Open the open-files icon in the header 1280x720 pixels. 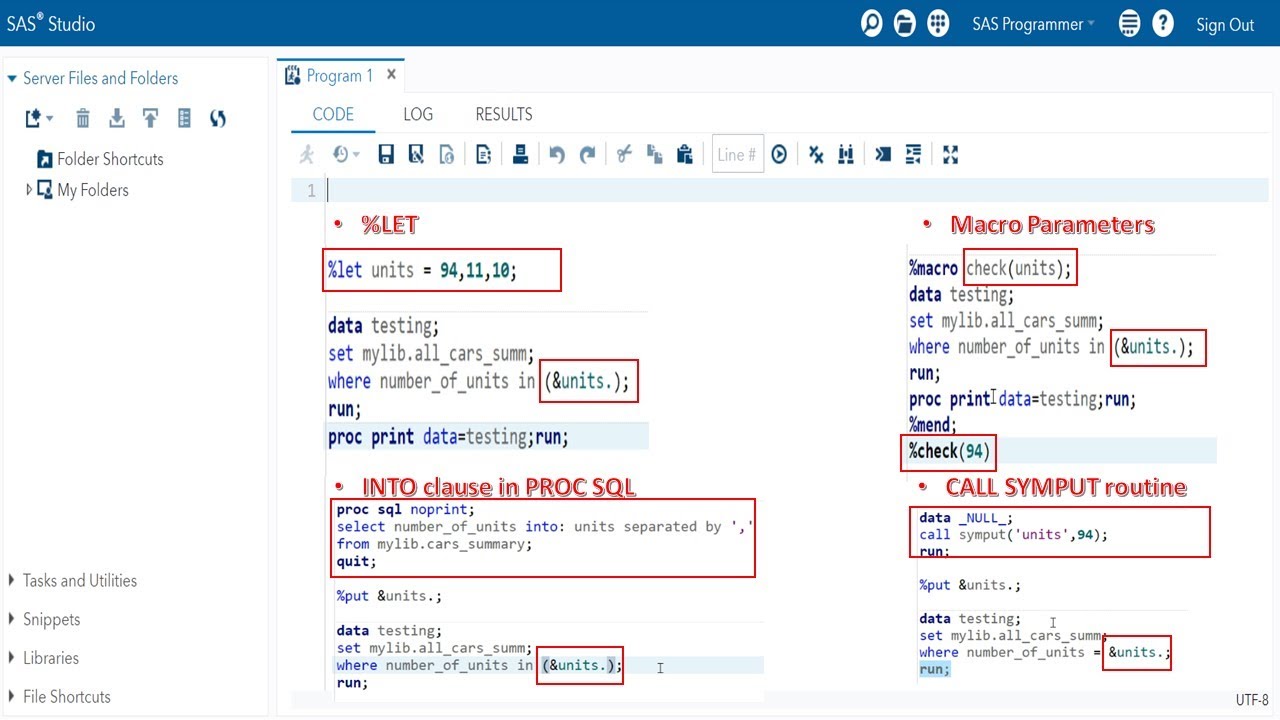tap(905, 23)
